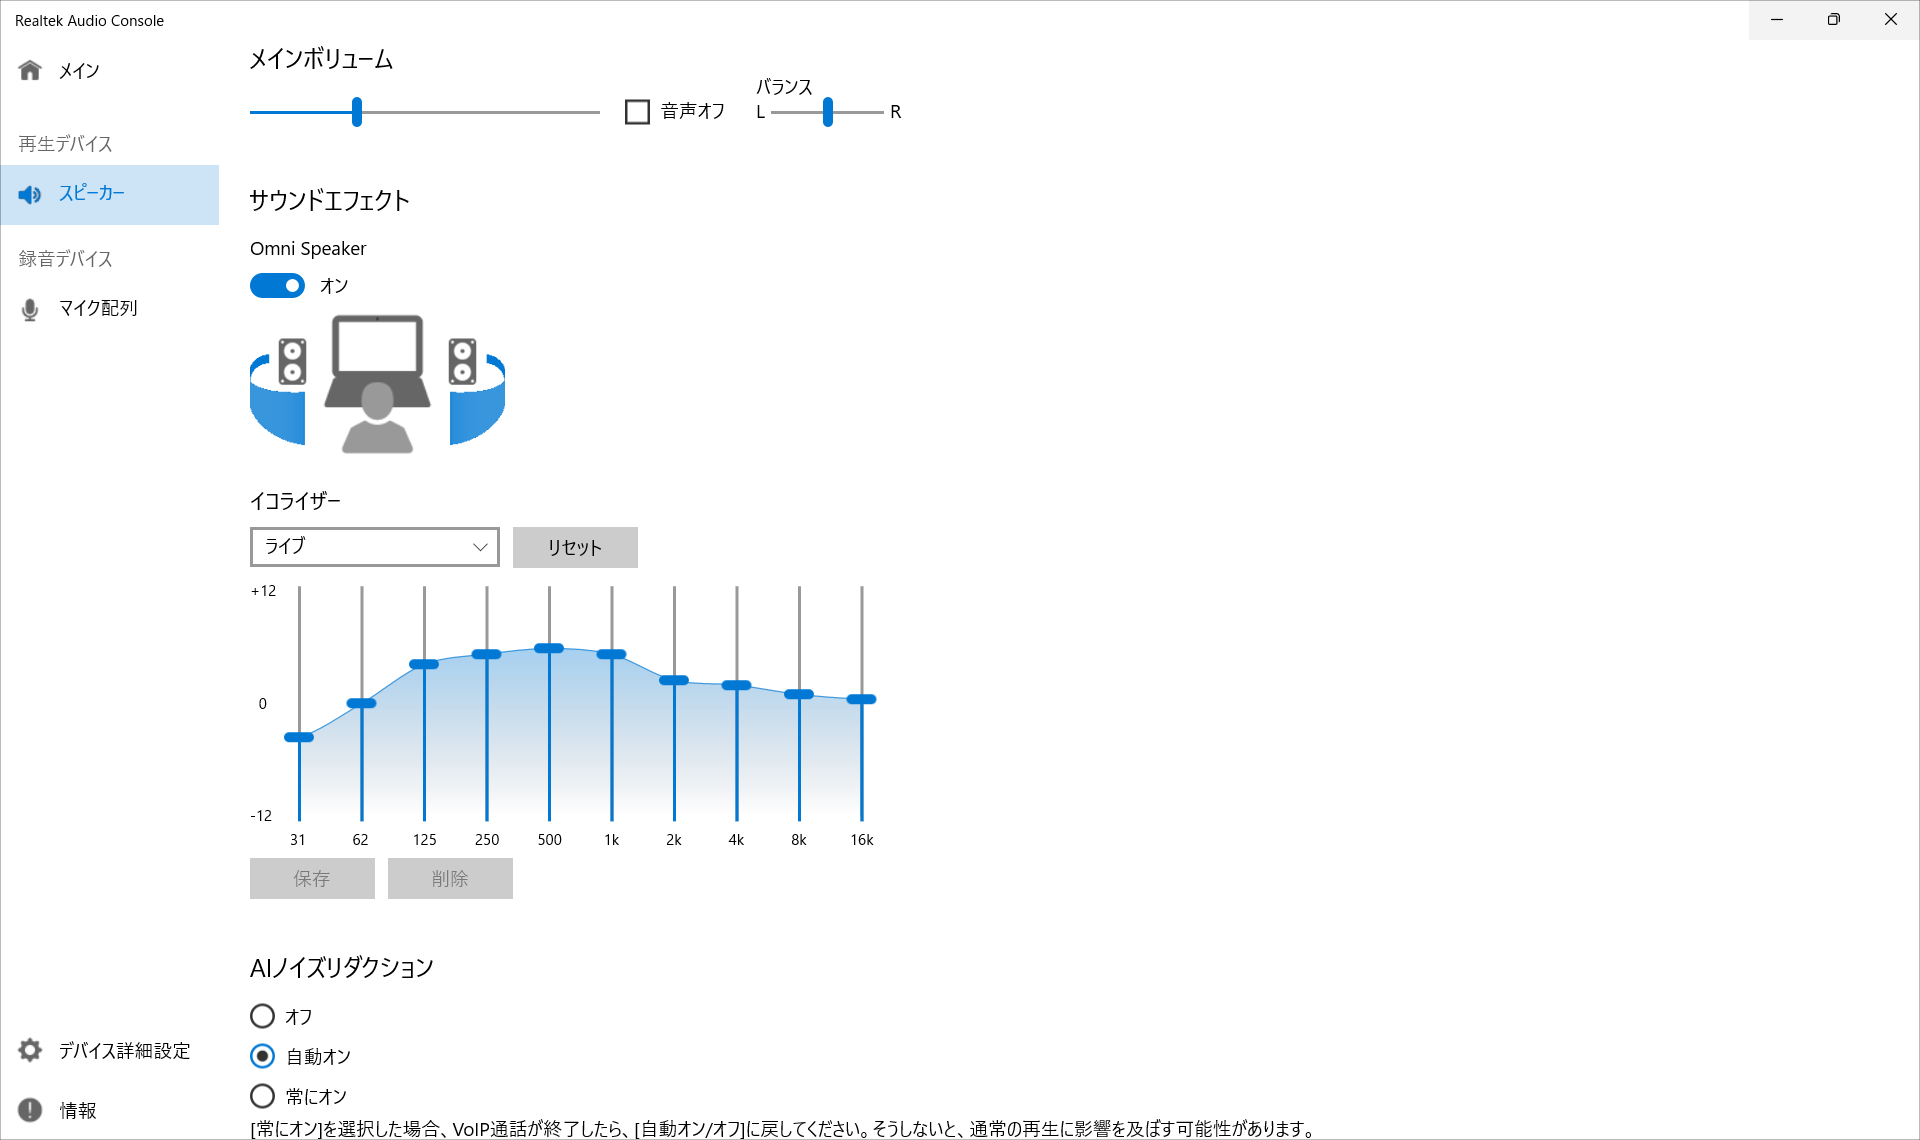This screenshot has width=1920, height=1140.
Task: Enable the 音声オフ mute checkbox
Action: point(637,111)
